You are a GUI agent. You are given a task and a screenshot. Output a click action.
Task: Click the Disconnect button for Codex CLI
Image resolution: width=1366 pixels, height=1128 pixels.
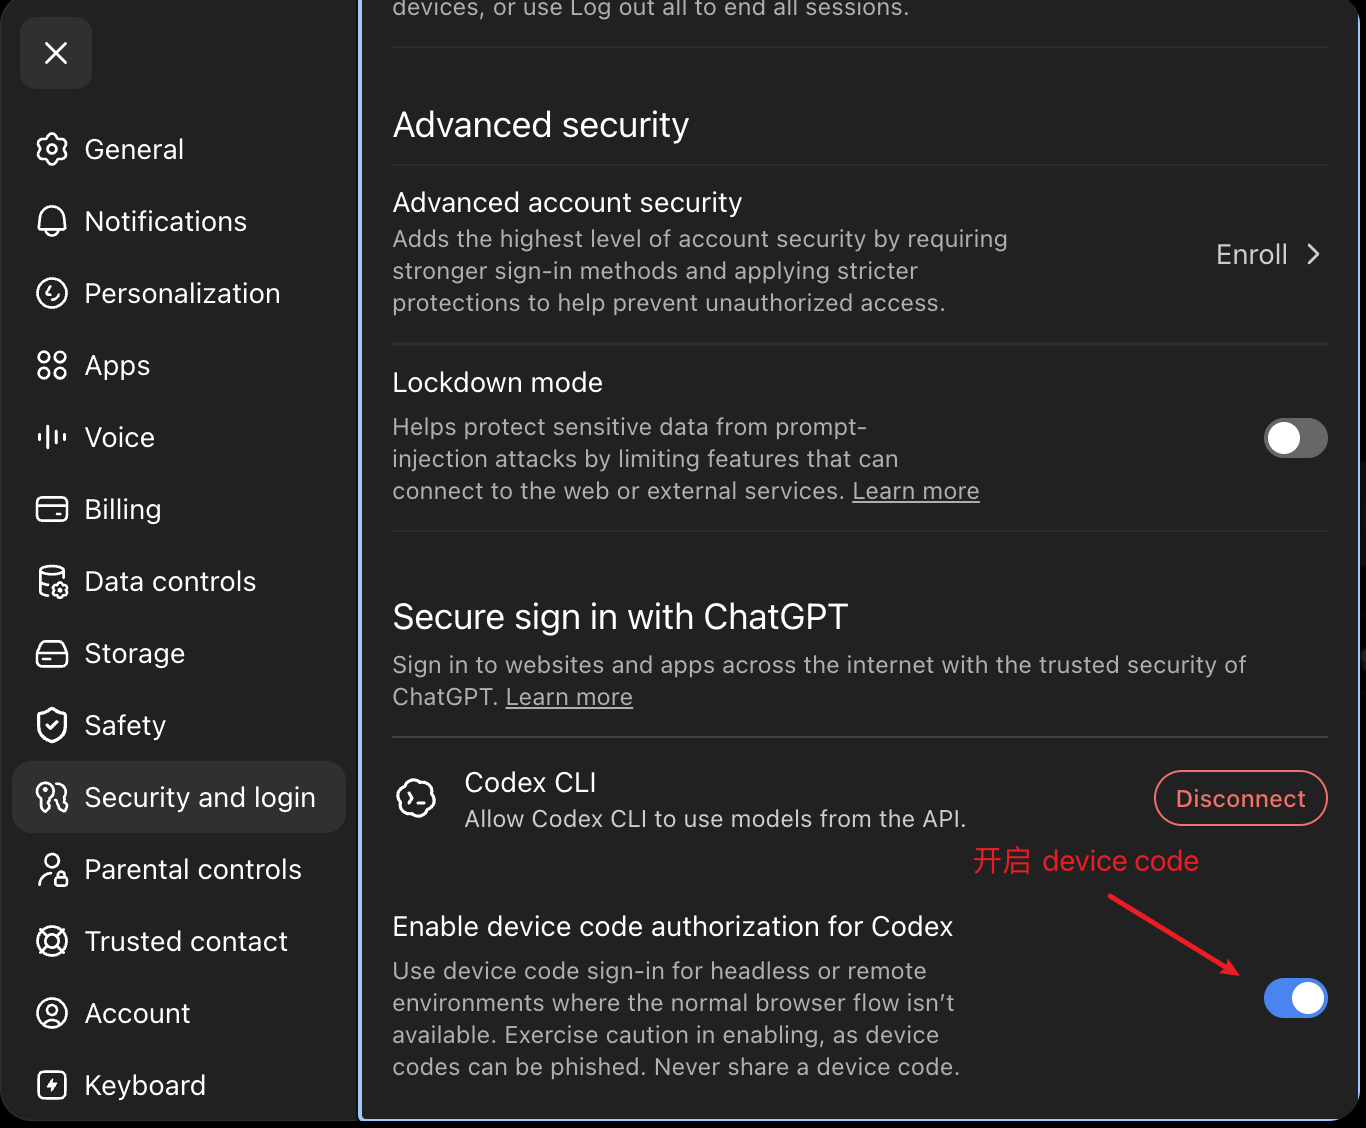(1241, 798)
